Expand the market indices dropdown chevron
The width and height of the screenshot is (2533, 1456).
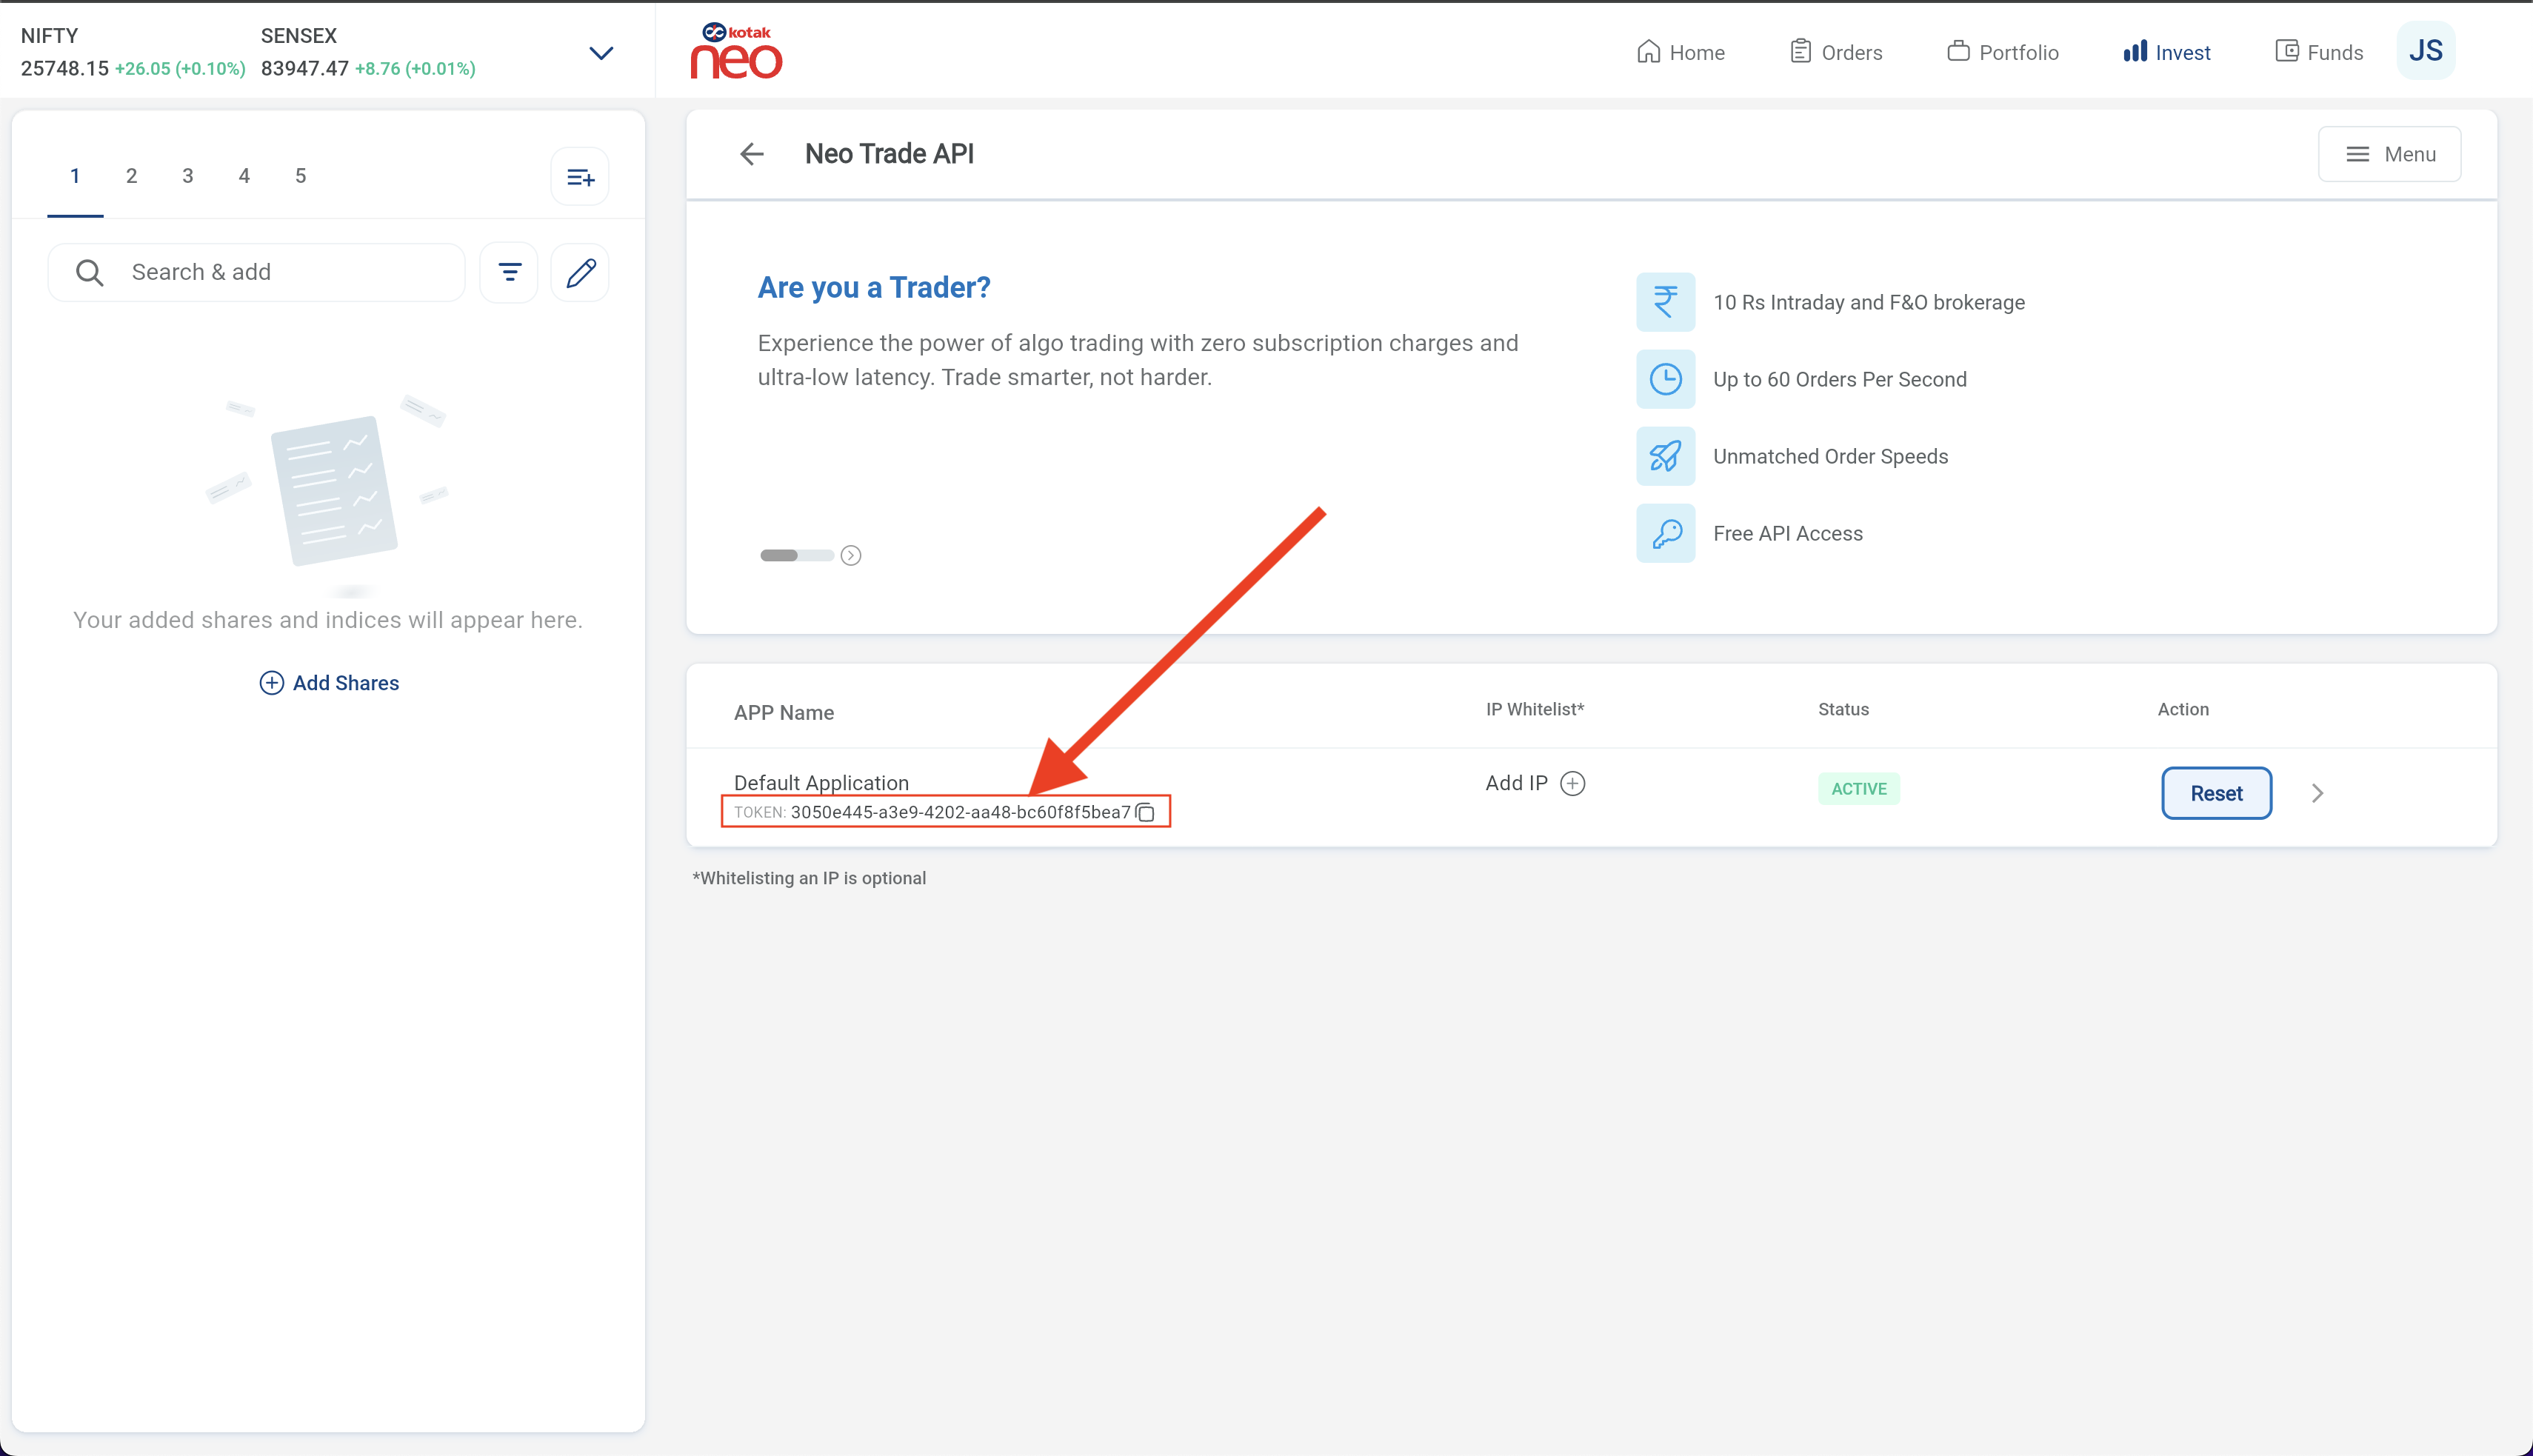pyautogui.click(x=601, y=53)
